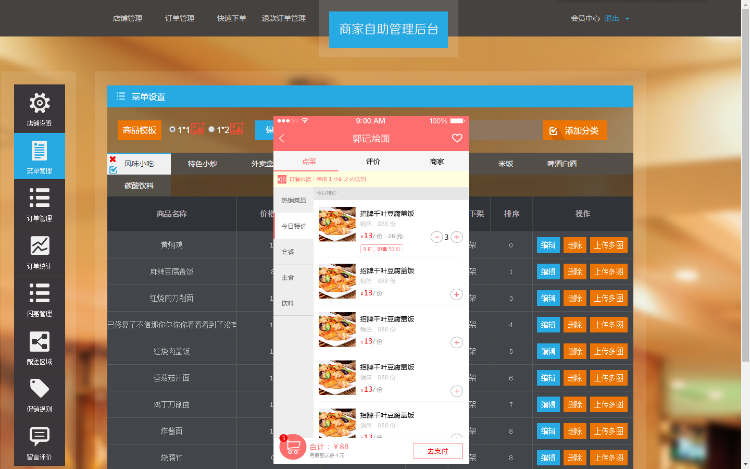Click the orange 删除 button in row 0

point(574,245)
